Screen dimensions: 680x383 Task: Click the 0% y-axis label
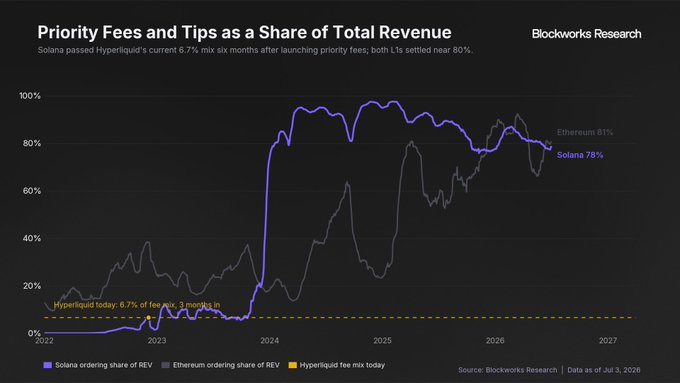tap(34, 333)
